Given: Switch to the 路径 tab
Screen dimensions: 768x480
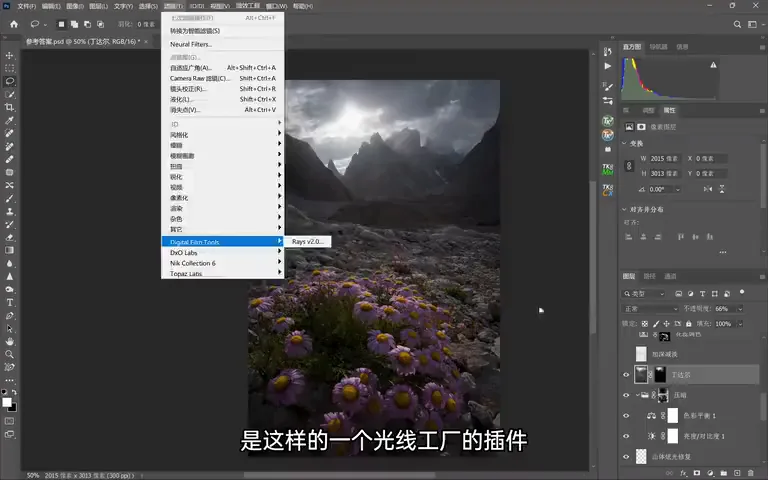Looking at the screenshot, I should 649,276.
